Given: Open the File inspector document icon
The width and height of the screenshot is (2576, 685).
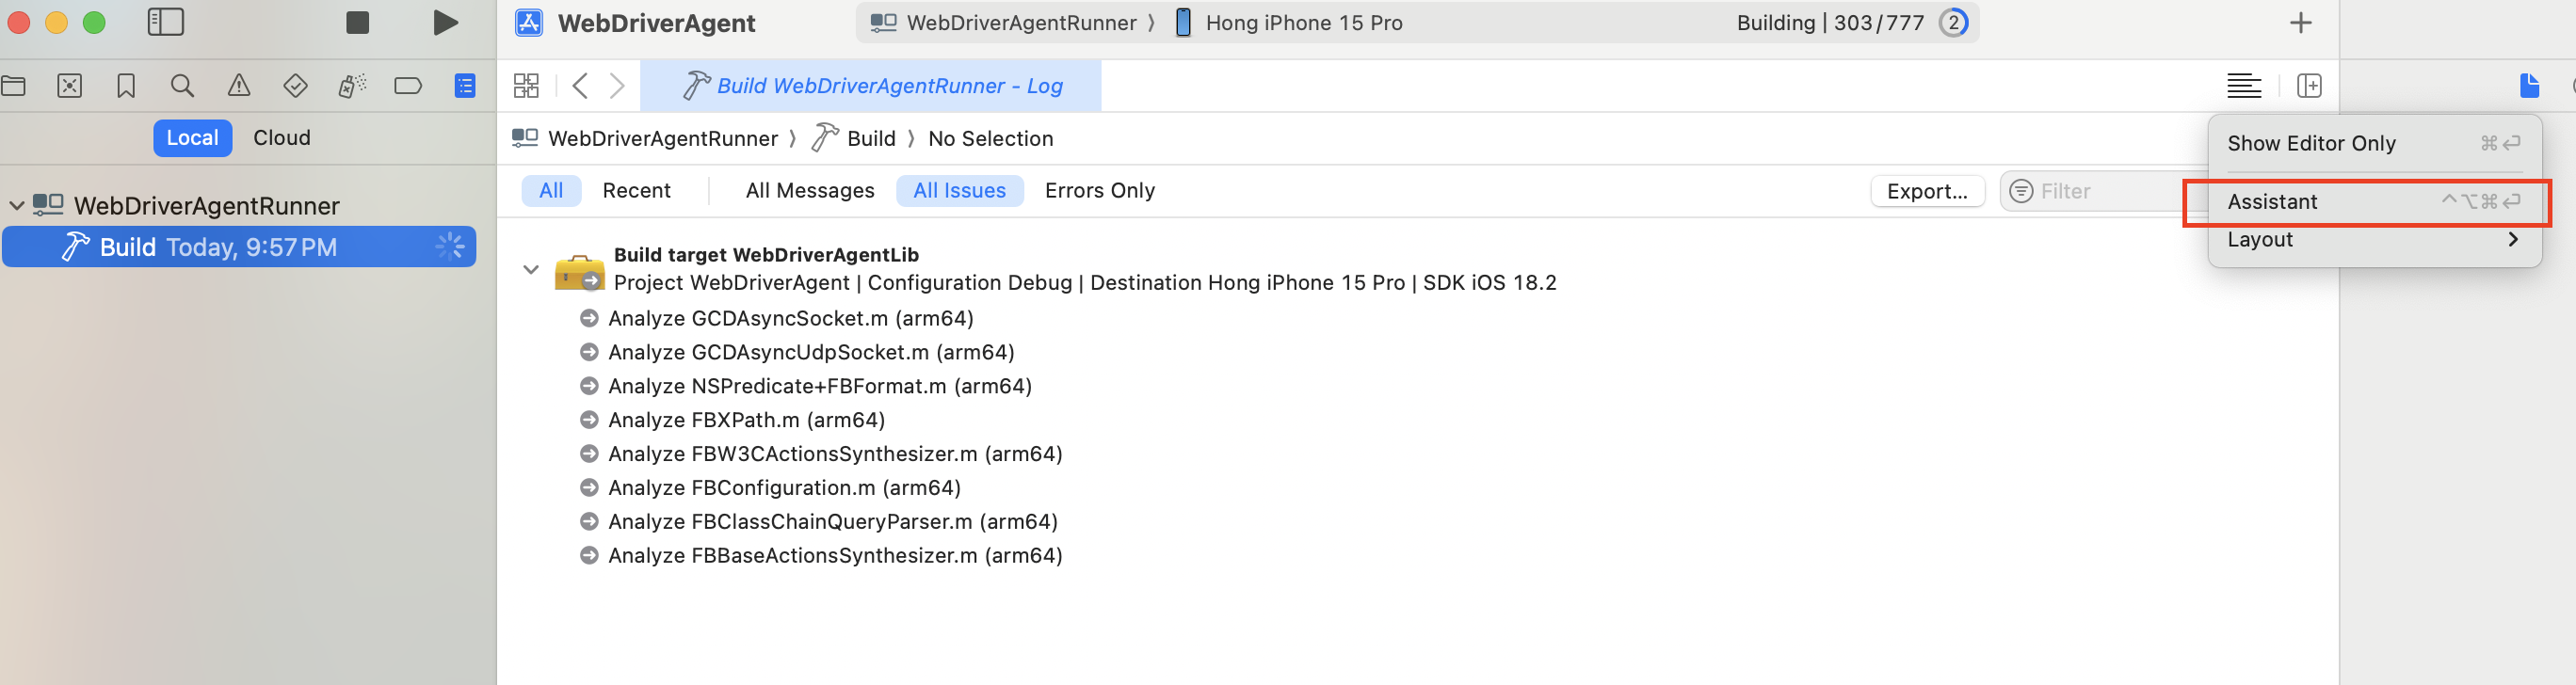Looking at the screenshot, I should pyautogui.click(x=2529, y=86).
